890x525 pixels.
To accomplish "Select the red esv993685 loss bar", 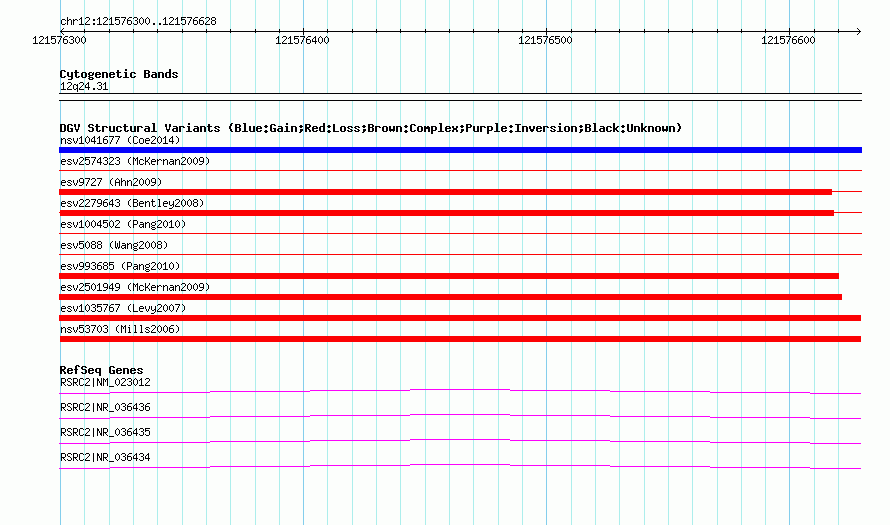I will 449,276.
